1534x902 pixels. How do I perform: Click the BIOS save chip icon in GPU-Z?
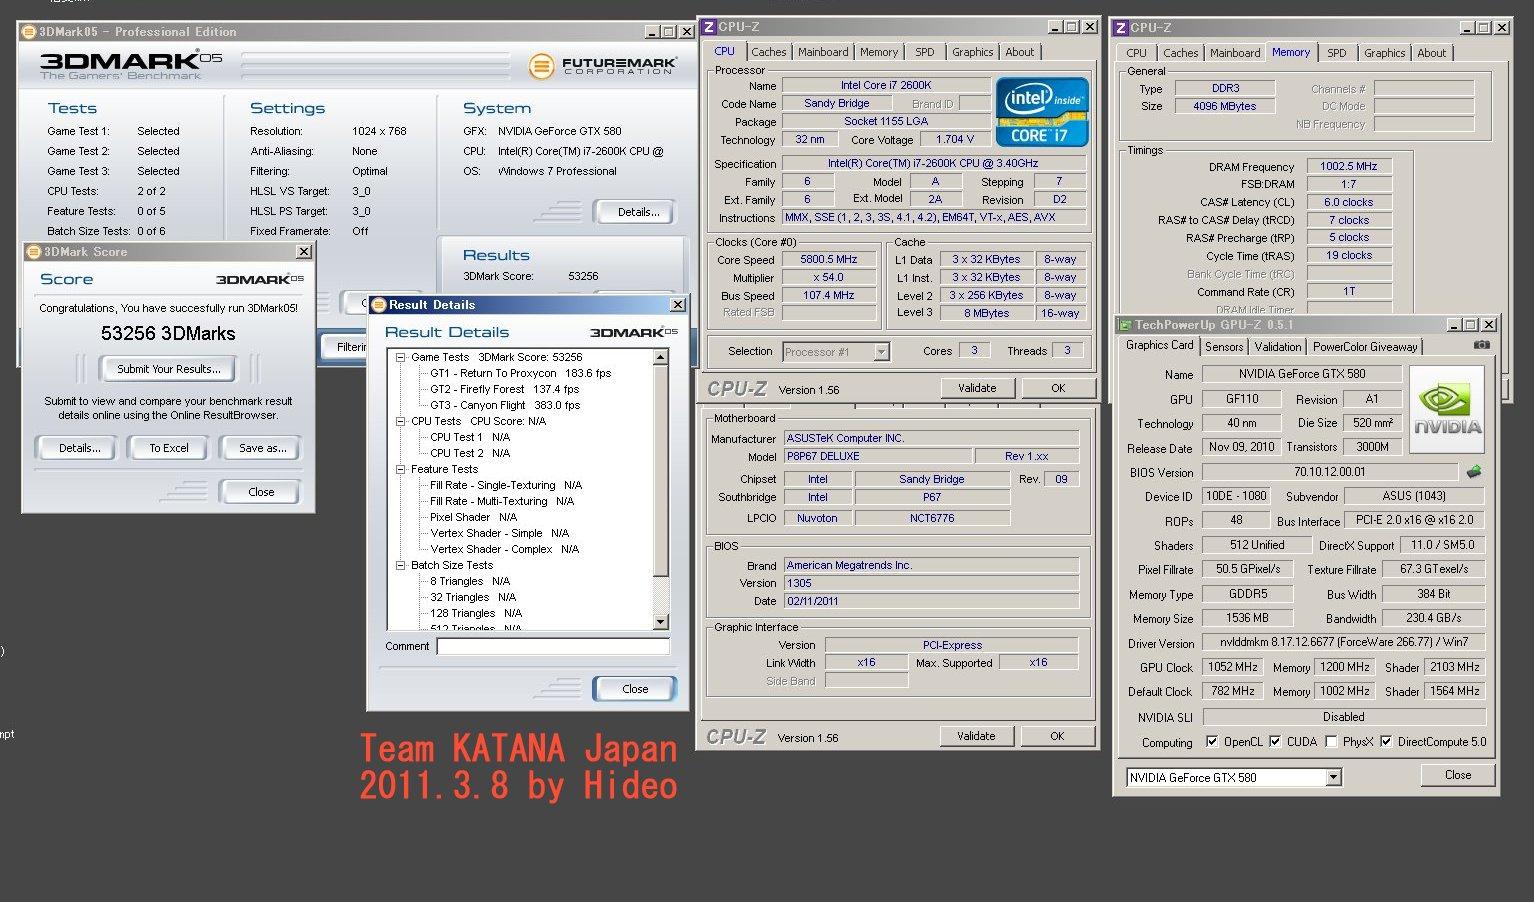1473,472
